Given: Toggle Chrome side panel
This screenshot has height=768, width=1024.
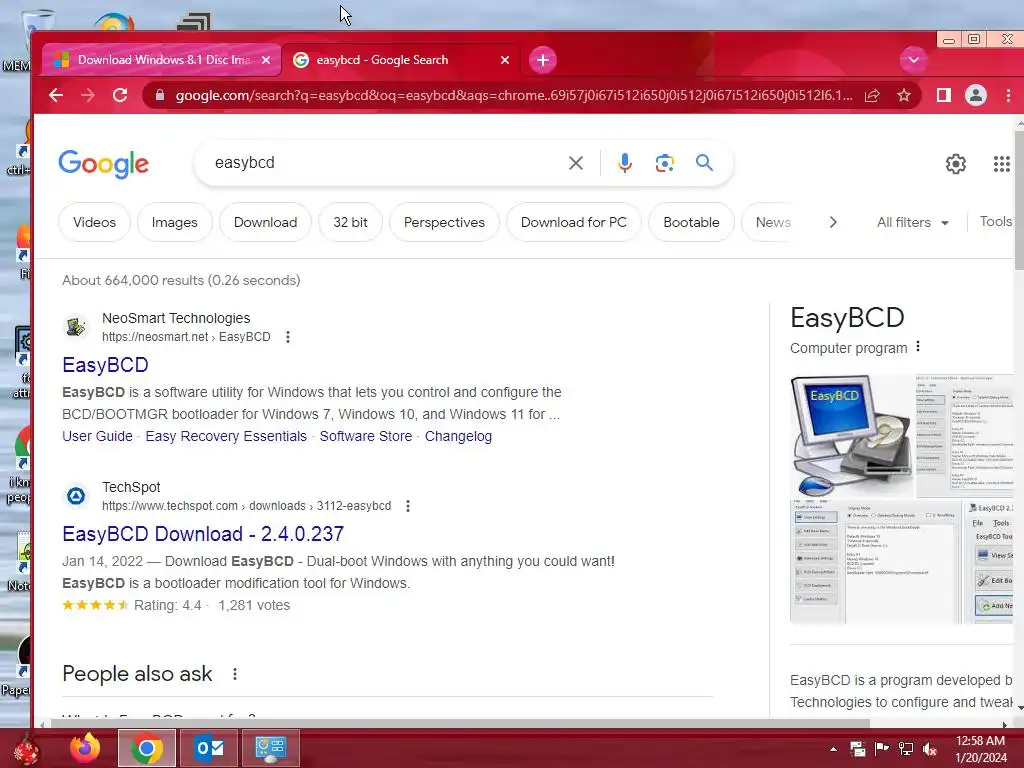Looking at the screenshot, I should (943, 95).
